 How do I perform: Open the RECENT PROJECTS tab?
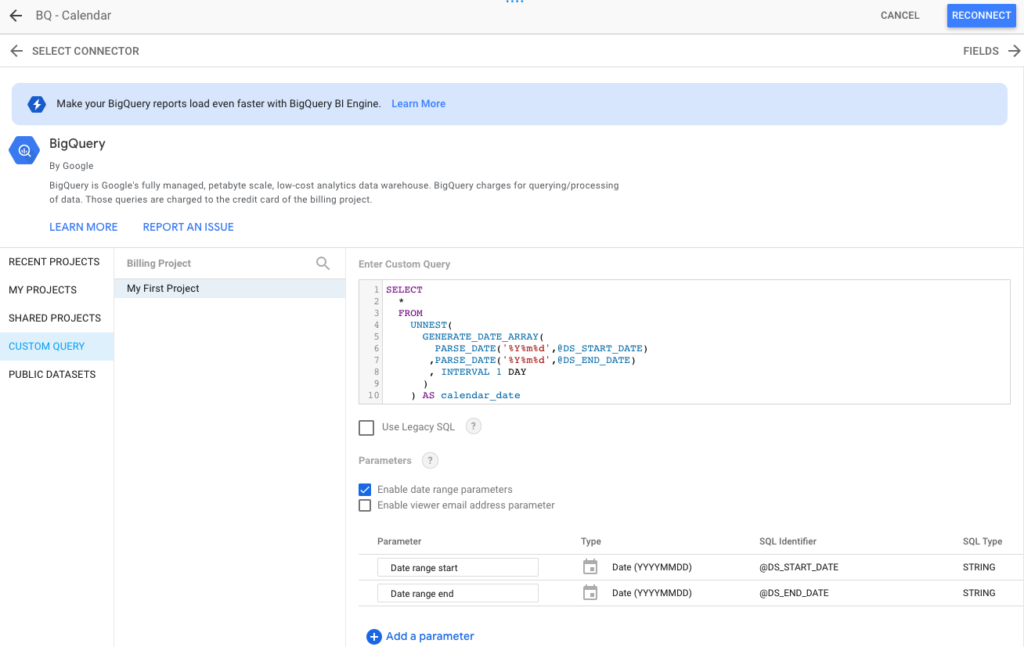click(54, 262)
